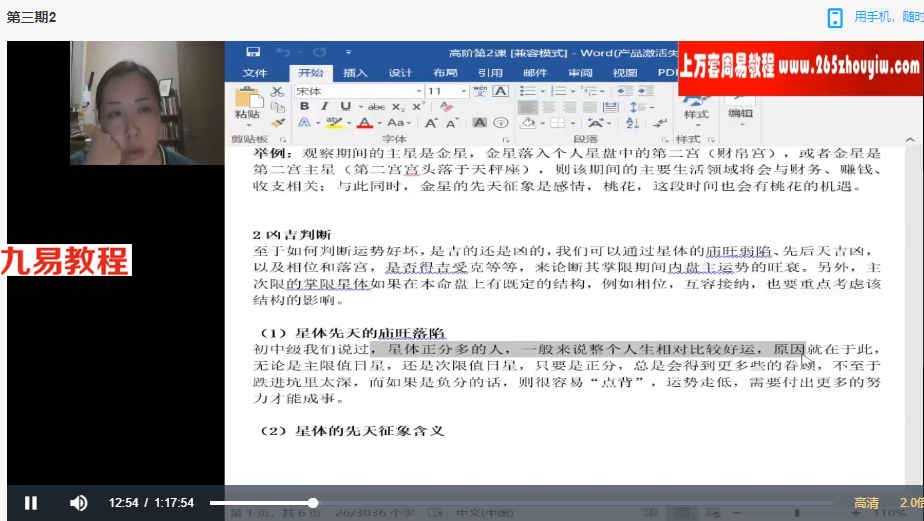Screen dimensions: 924x521
Task: Click the Increase Indent icon
Action: coord(646,91)
